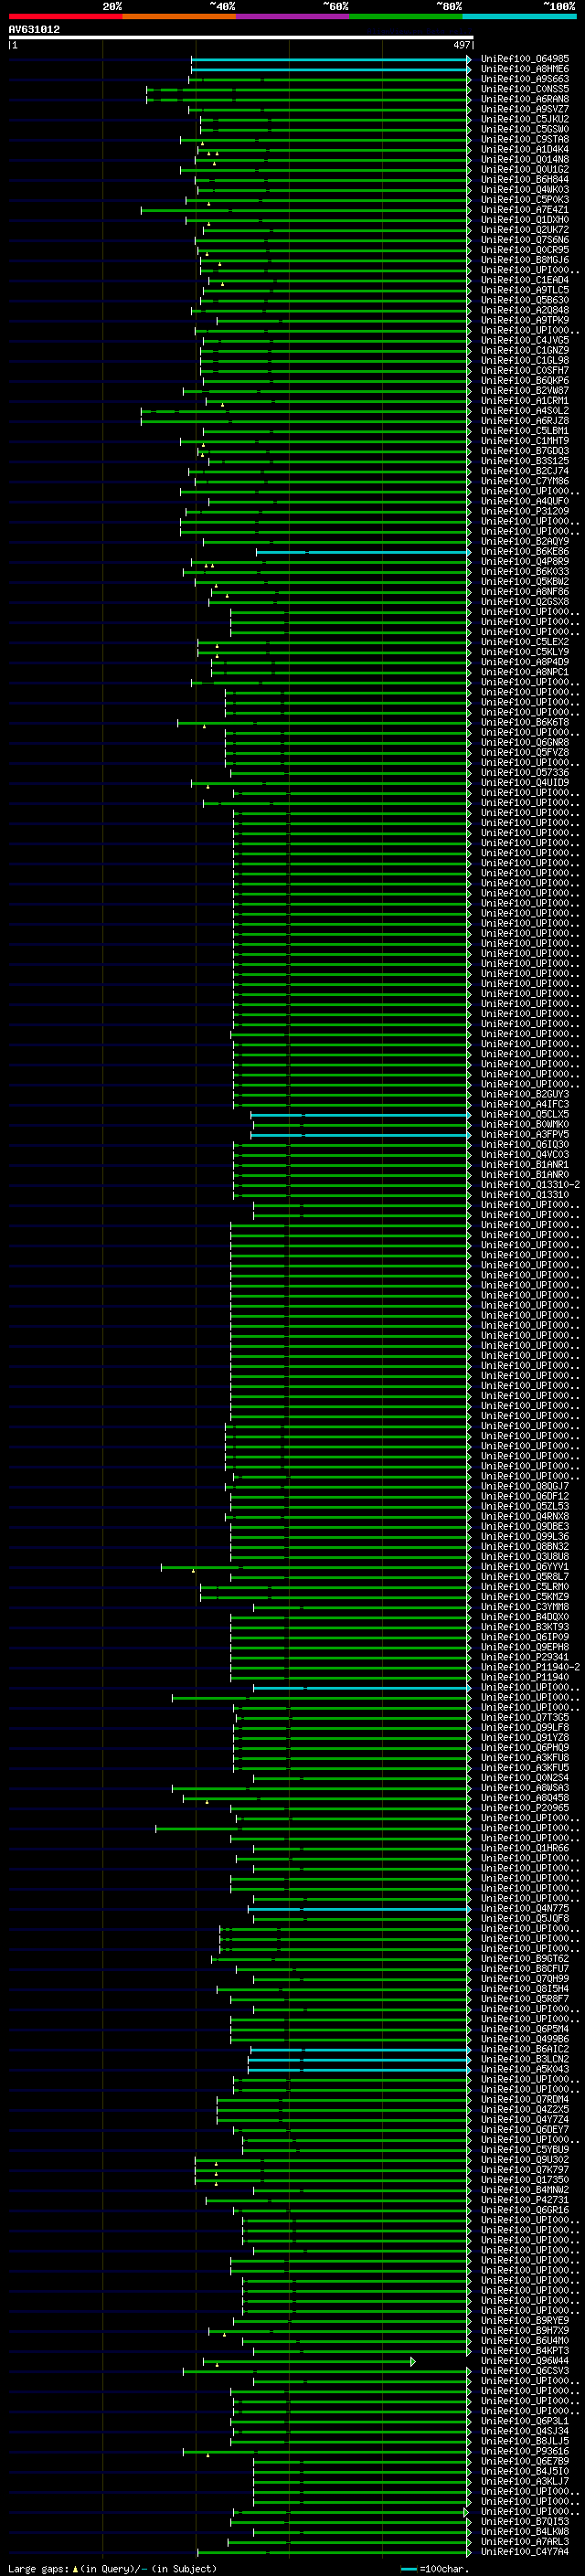Viewport: 585px width, 2576px height.
Task: Select the UniRef100_Q5CLX5 label
Action: pyautogui.click(x=525, y=1114)
